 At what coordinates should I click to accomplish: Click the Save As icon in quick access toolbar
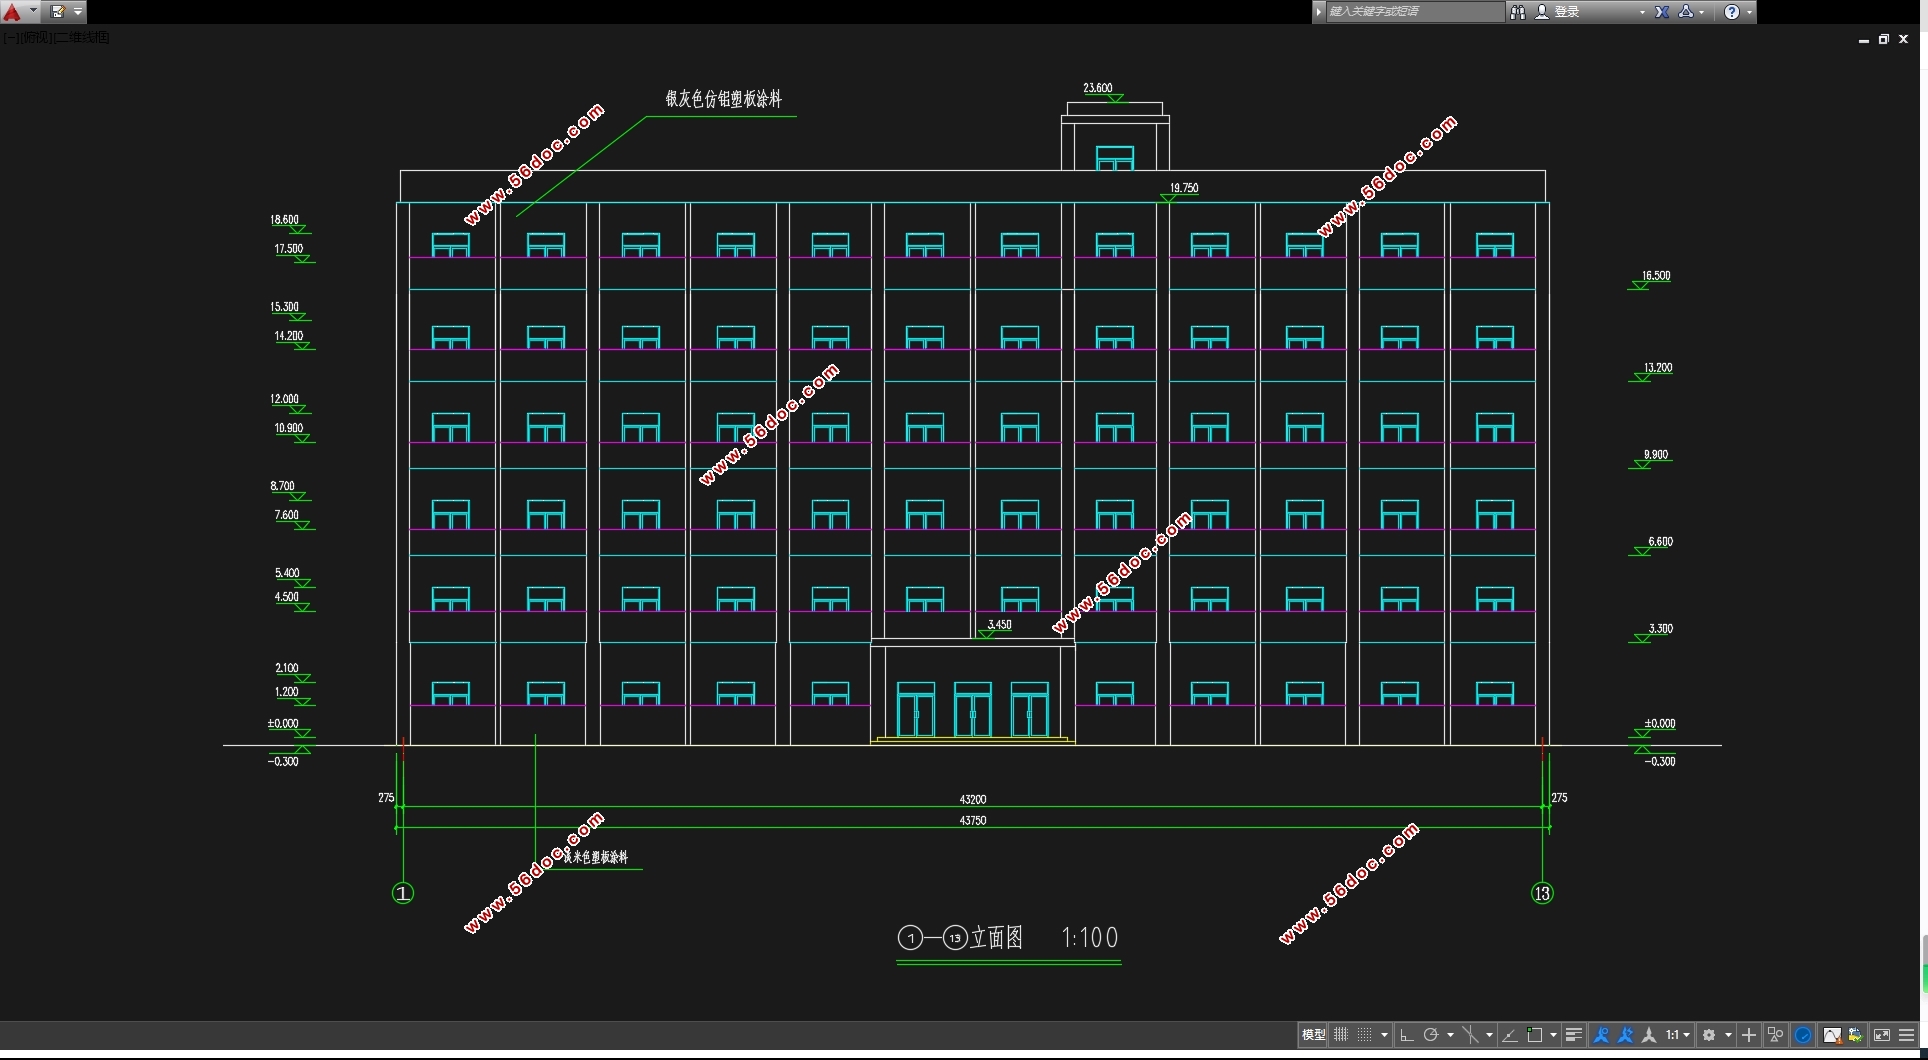(x=58, y=12)
